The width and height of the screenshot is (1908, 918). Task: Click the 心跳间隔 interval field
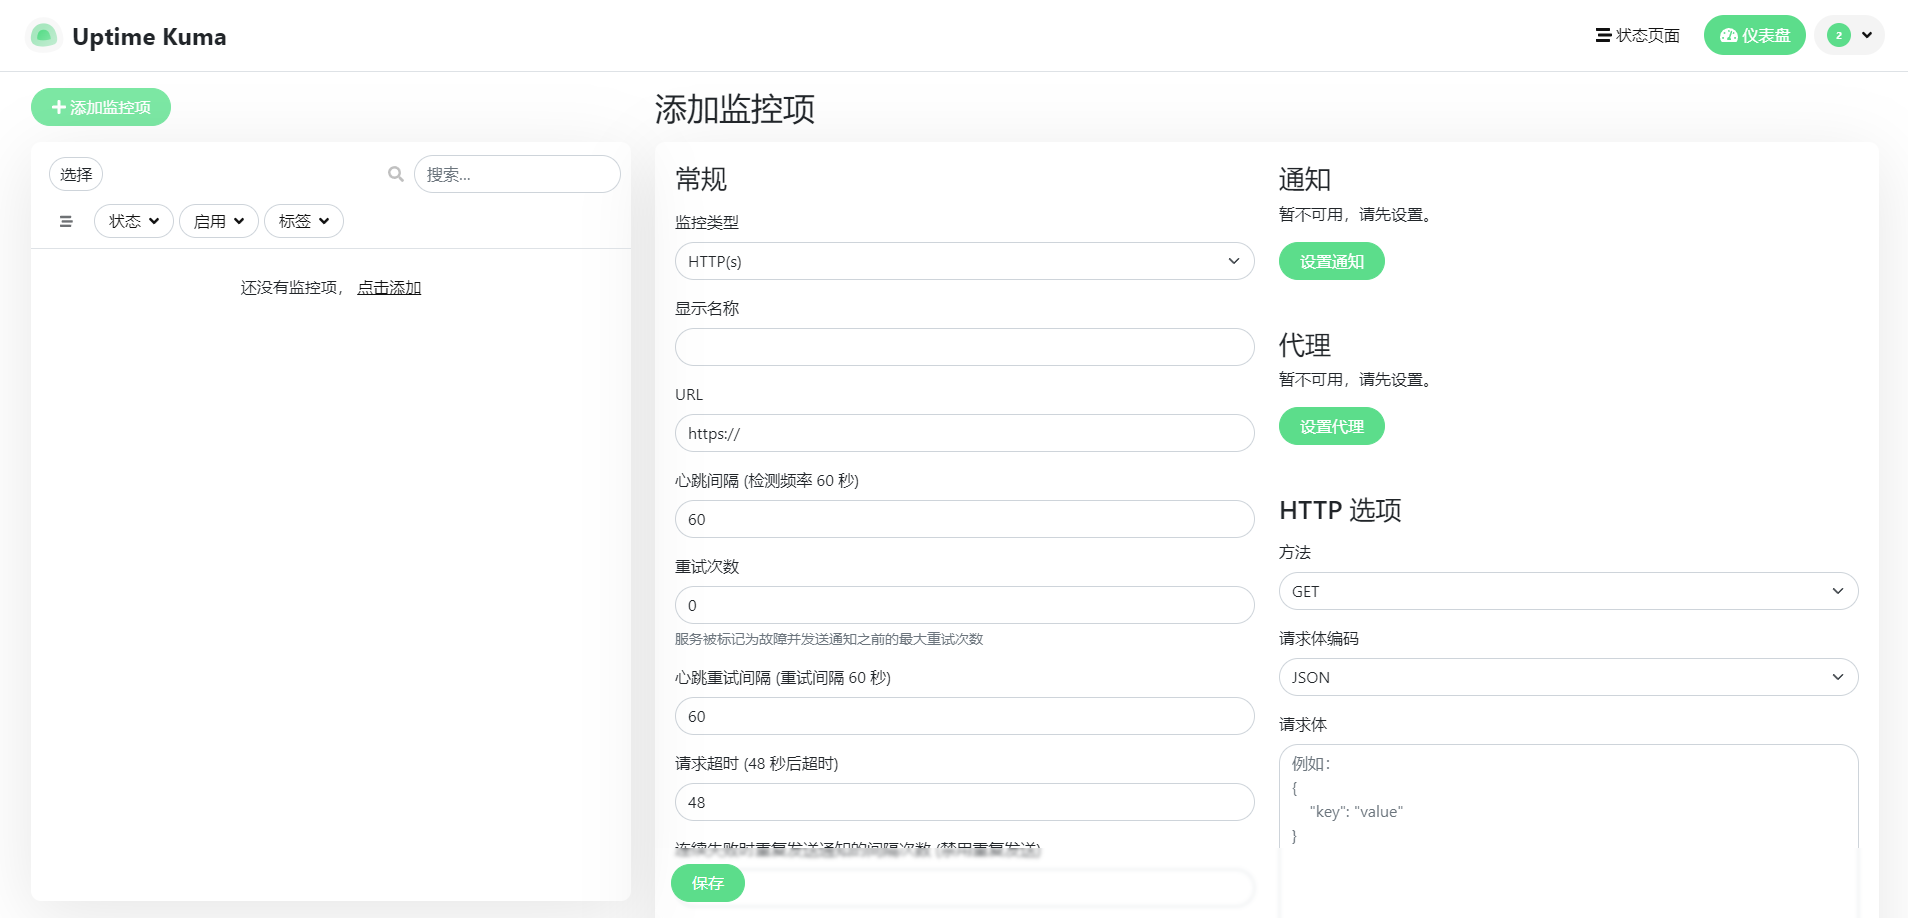pos(965,519)
